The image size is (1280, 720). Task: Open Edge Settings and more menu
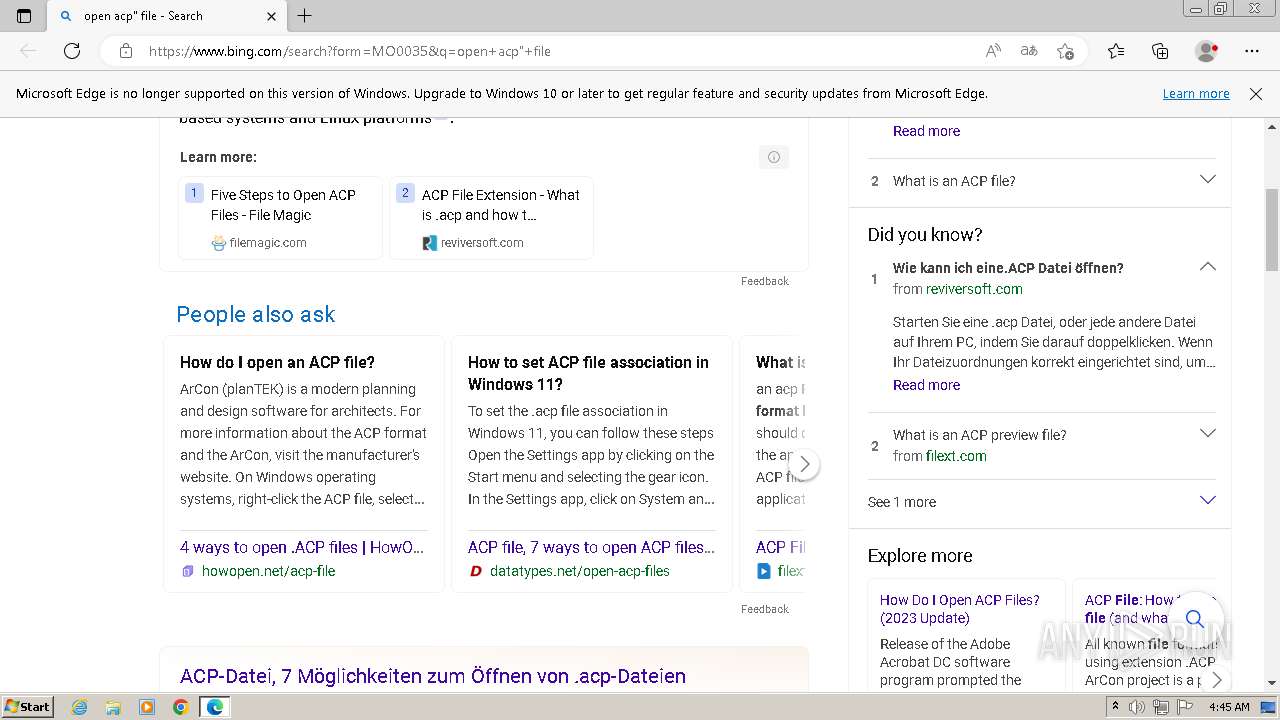click(x=1252, y=51)
